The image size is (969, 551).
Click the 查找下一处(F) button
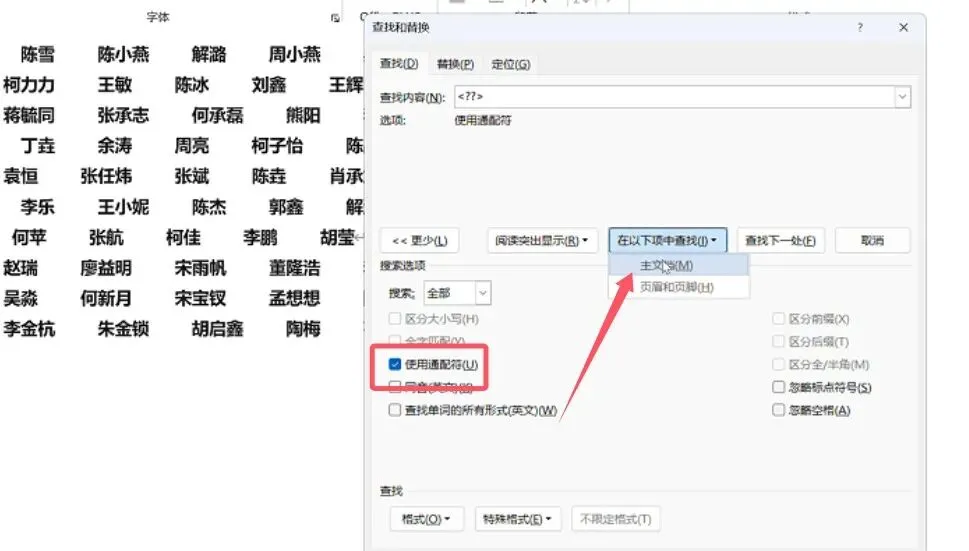pyautogui.click(x=781, y=240)
